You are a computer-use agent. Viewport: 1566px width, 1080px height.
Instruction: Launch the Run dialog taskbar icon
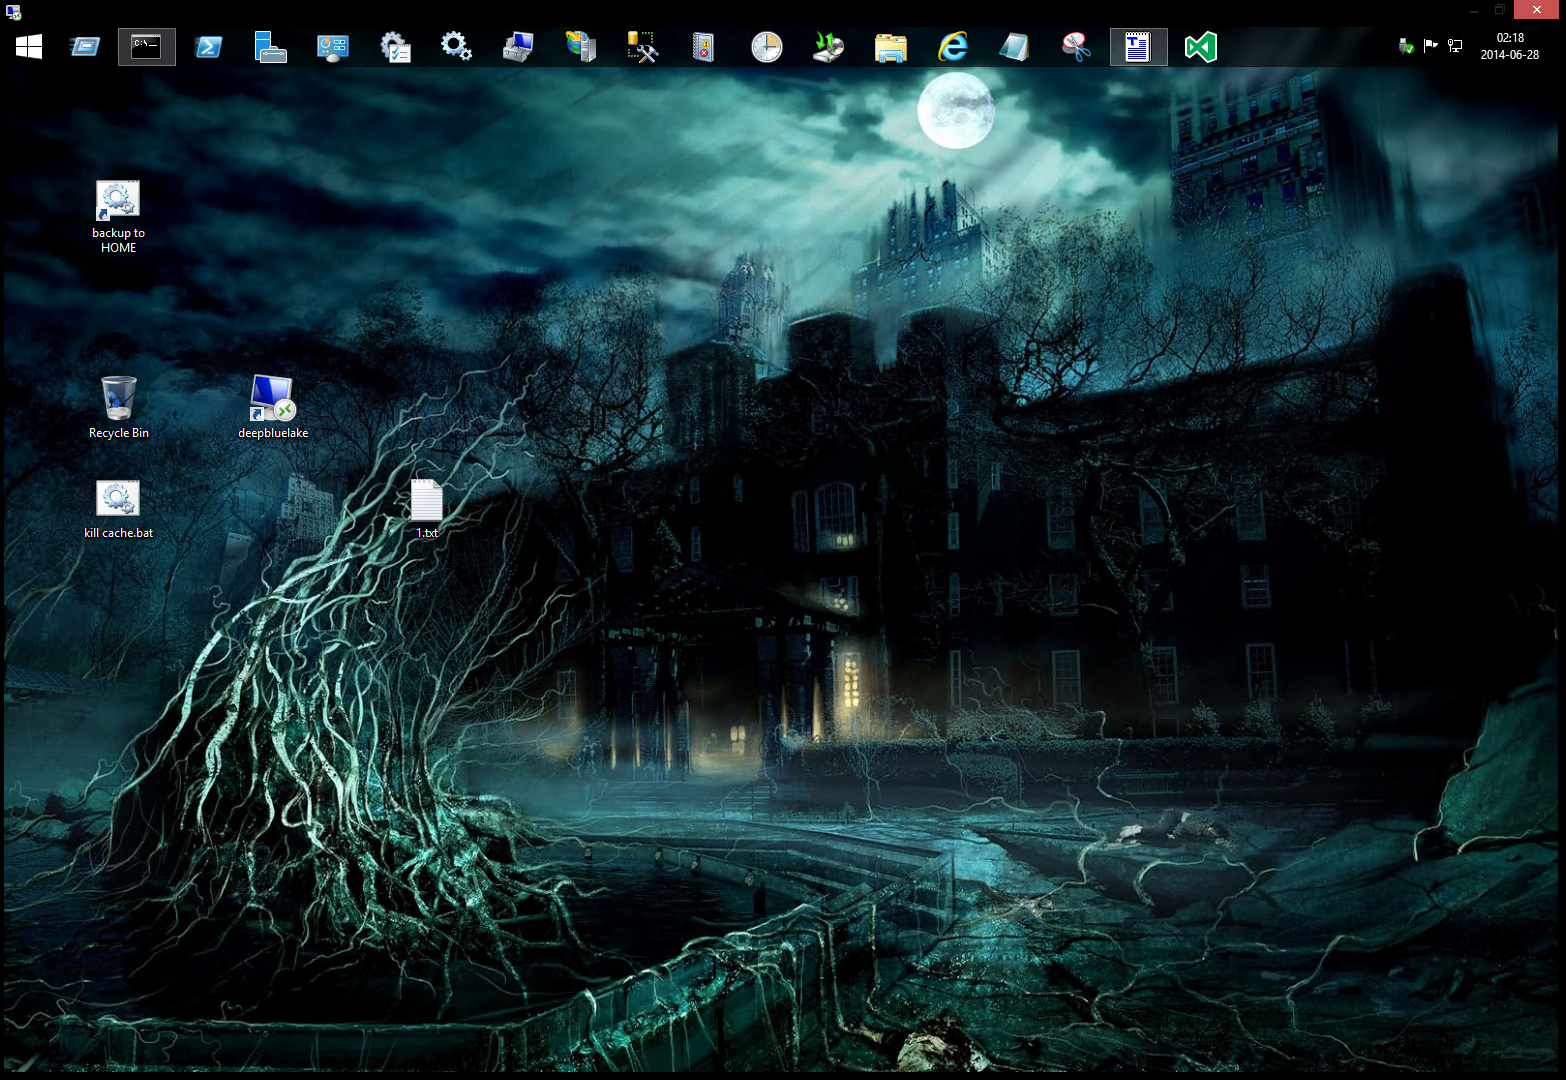[x=85, y=47]
